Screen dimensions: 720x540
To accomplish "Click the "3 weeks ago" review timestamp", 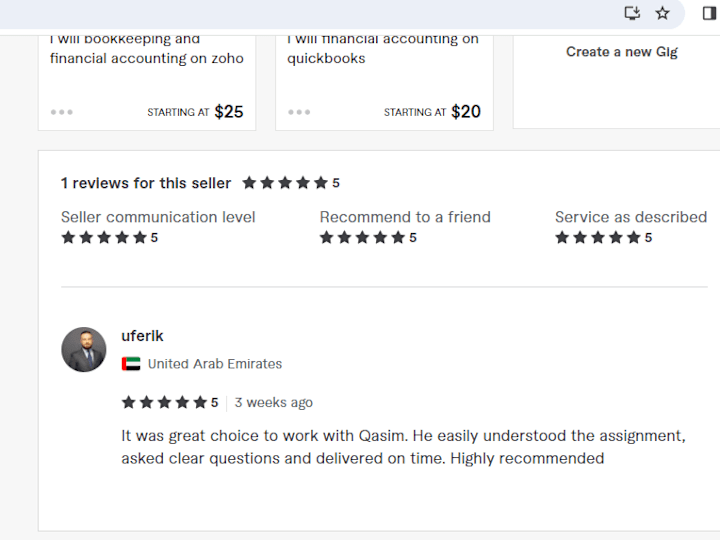I will click(x=274, y=403).
